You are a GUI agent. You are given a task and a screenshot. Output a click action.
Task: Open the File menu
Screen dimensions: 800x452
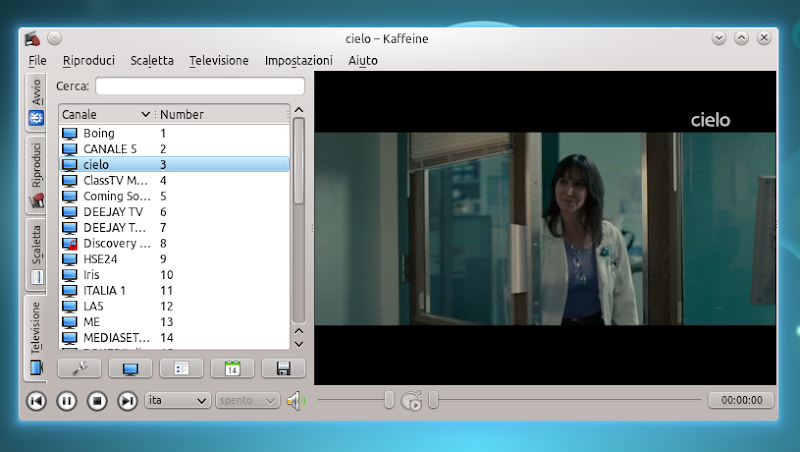pyautogui.click(x=37, y=61)
